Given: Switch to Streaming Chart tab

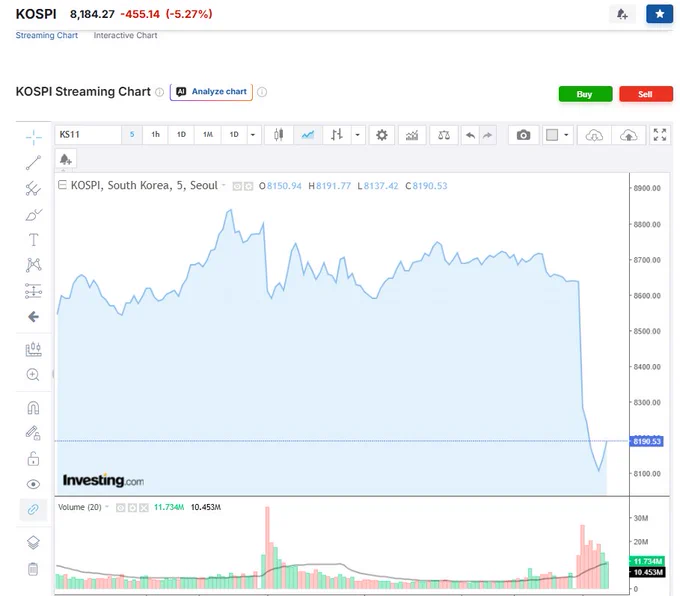Looking at the screenshot, I should click(47, 35).
